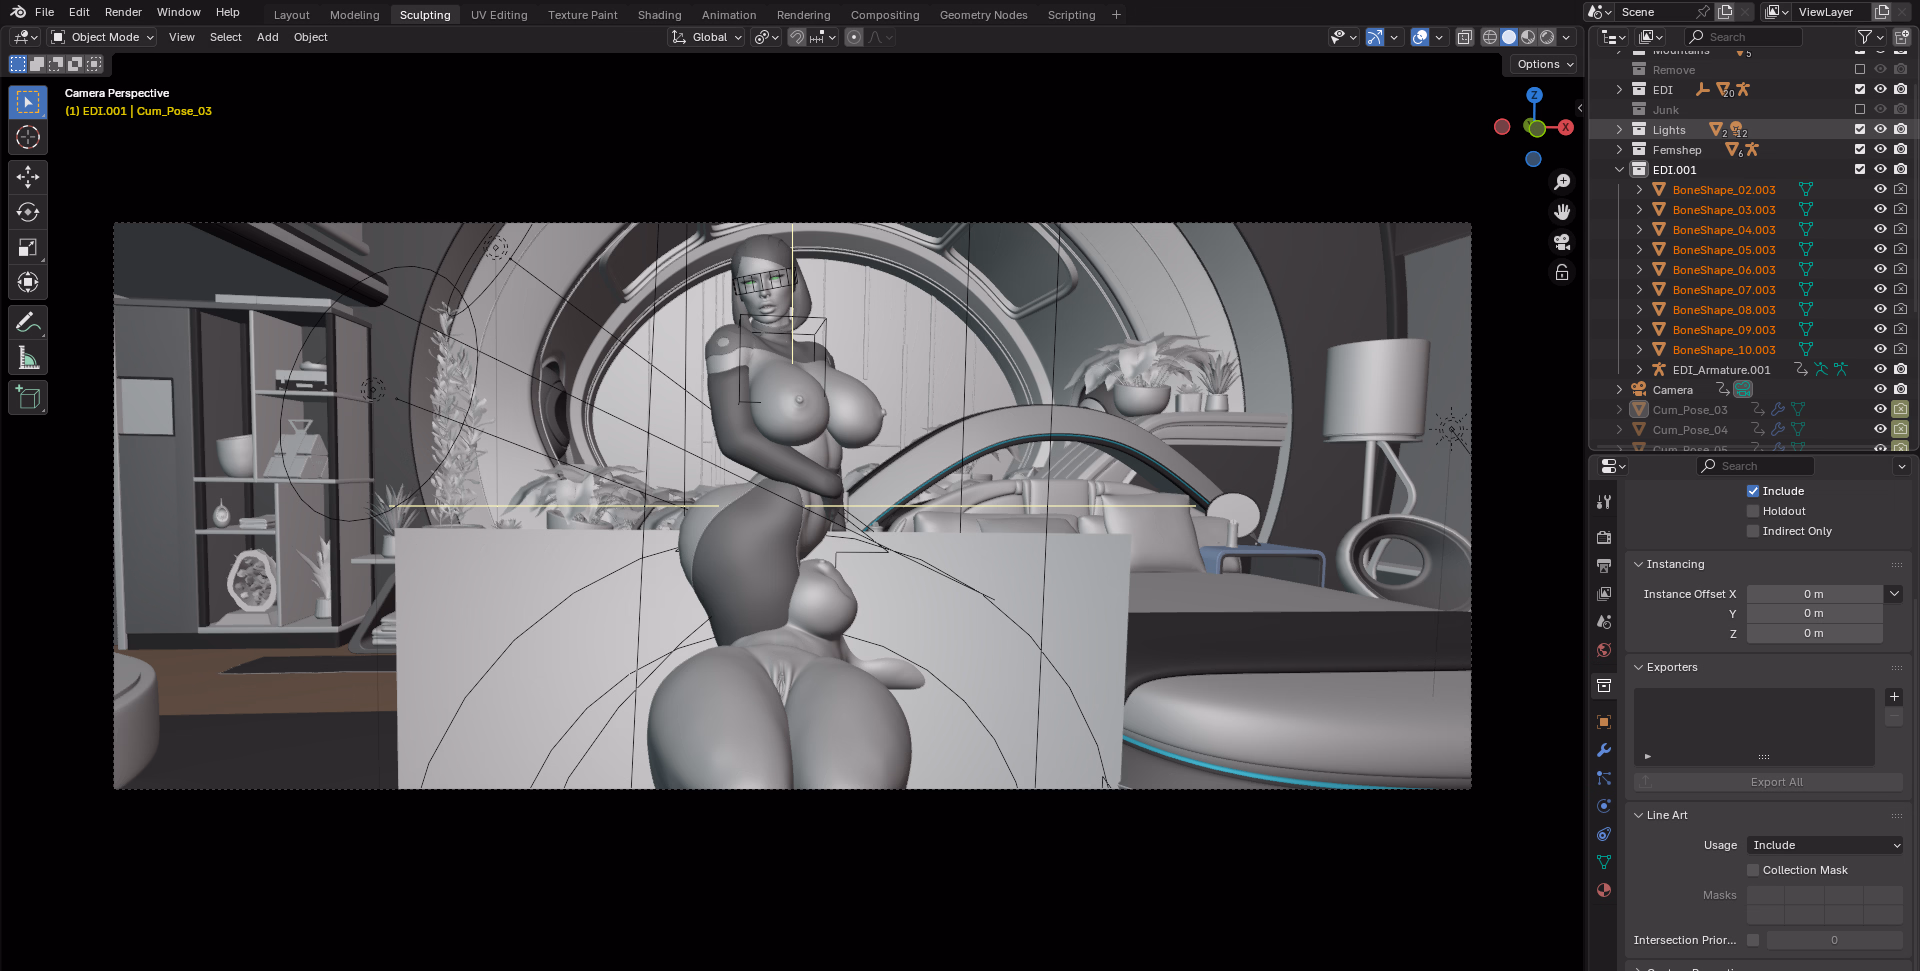1920x971 pixels.
Task: Click the Instance Offset X field
Action: [x=1813, y=594]
